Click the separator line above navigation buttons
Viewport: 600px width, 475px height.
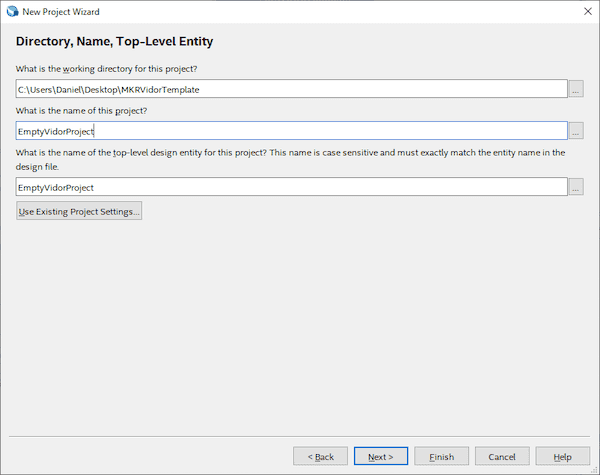(300, 436)
